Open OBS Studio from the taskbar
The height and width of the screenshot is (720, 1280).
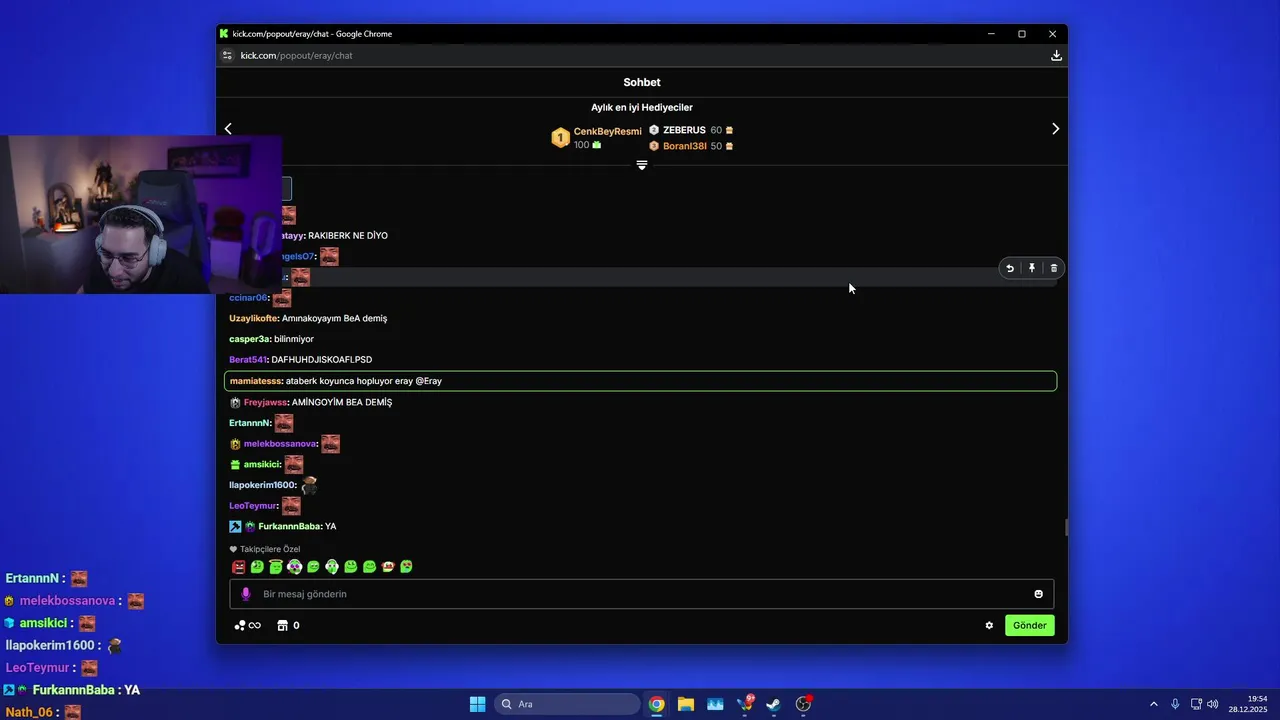[x=803, y=704]
